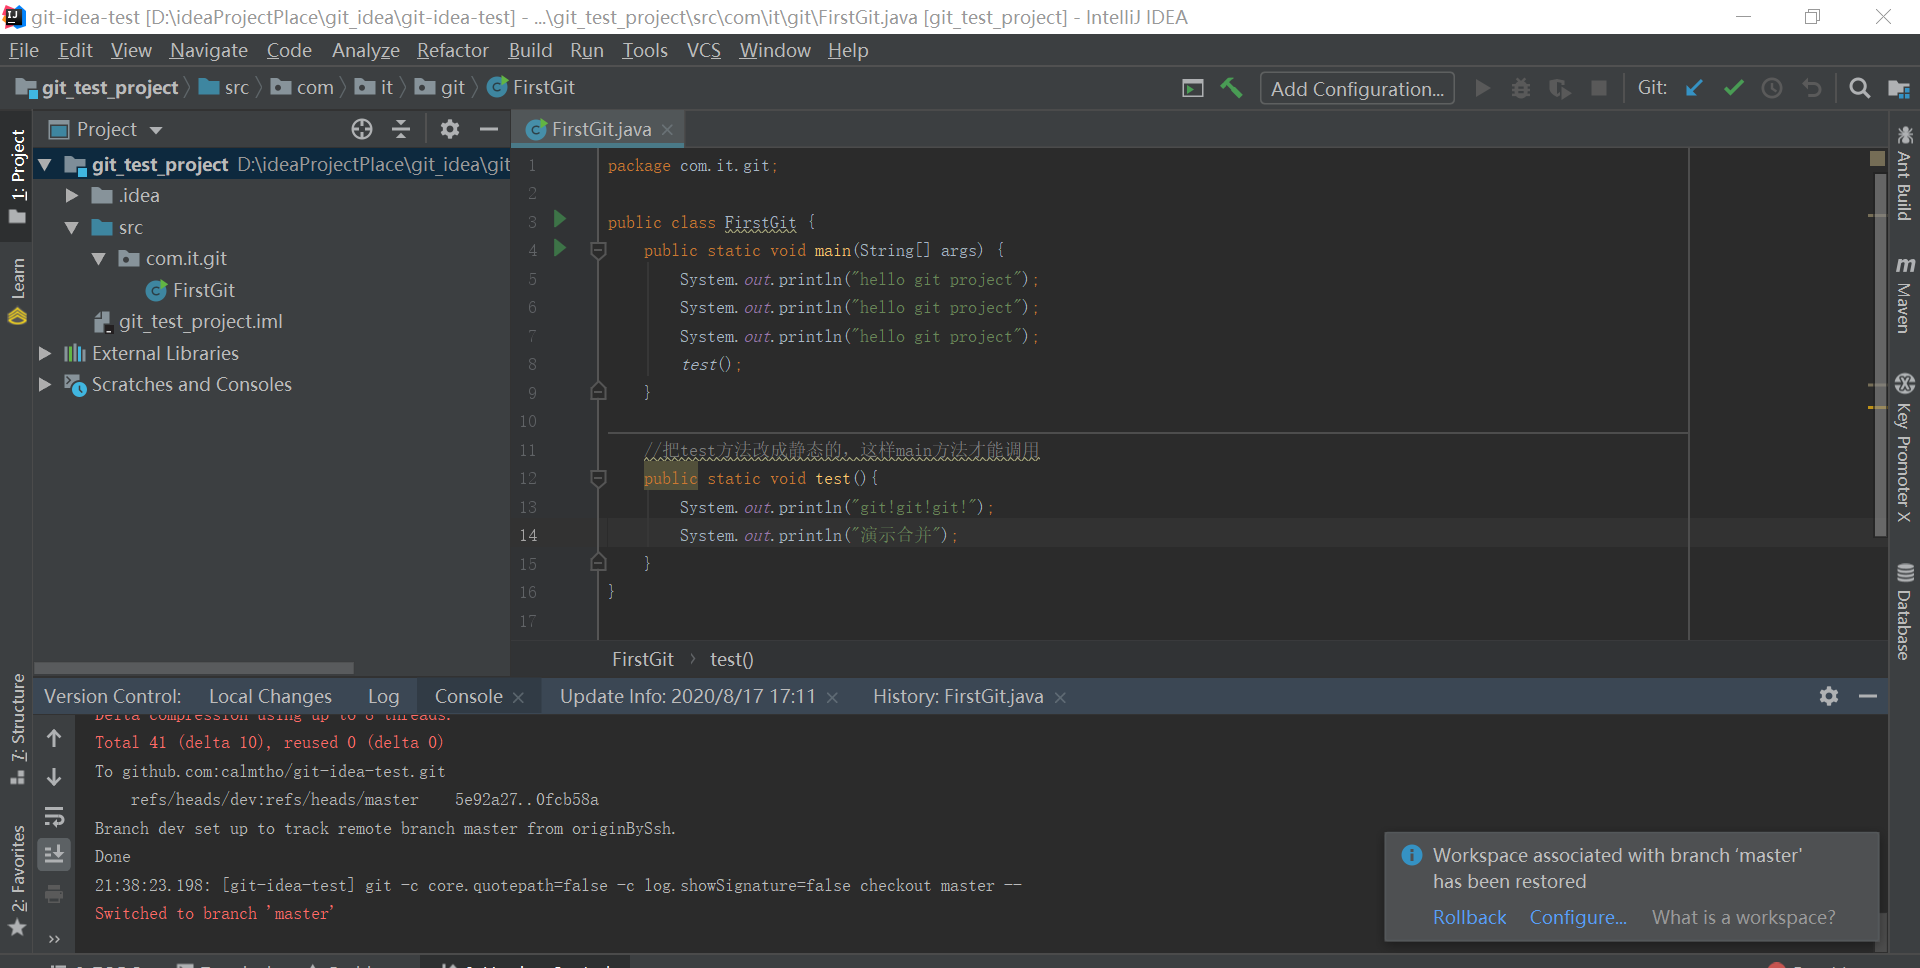The height and width of the screenshot is (968, 1920).
Task: Click Add Configuration button
Action: tap(1357, 88)
